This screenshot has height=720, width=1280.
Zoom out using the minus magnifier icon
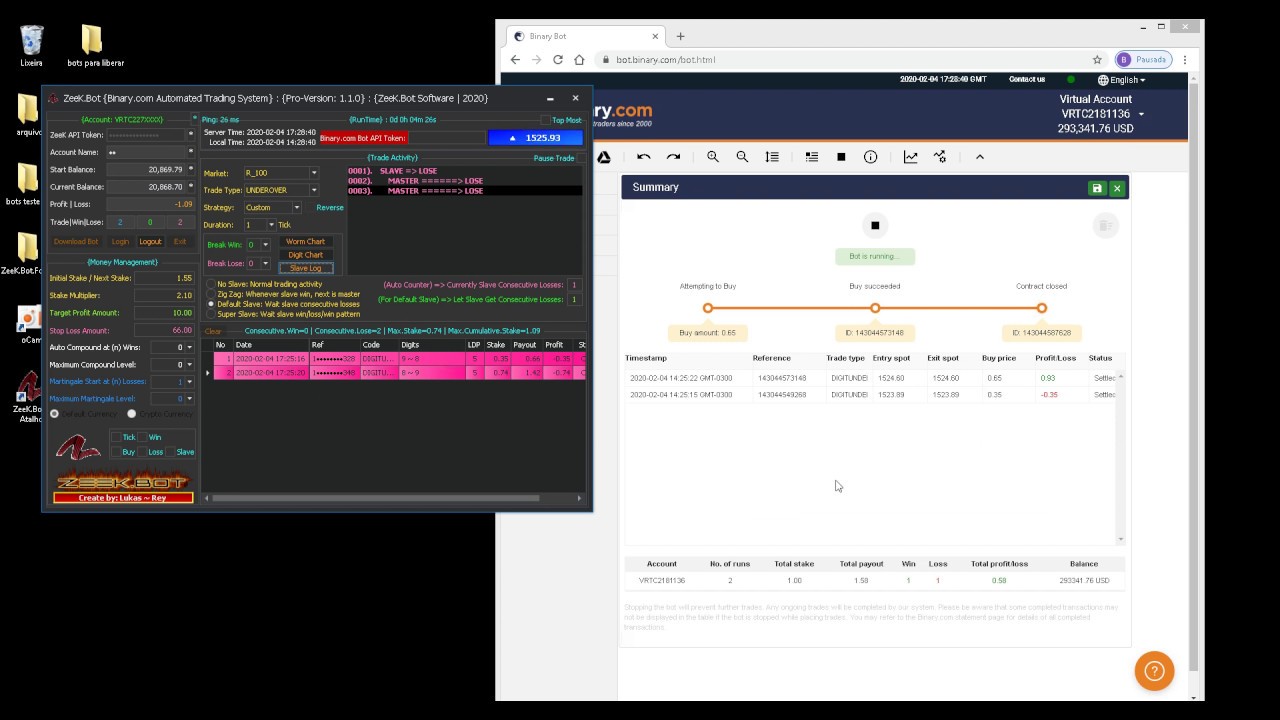[742, 157]
